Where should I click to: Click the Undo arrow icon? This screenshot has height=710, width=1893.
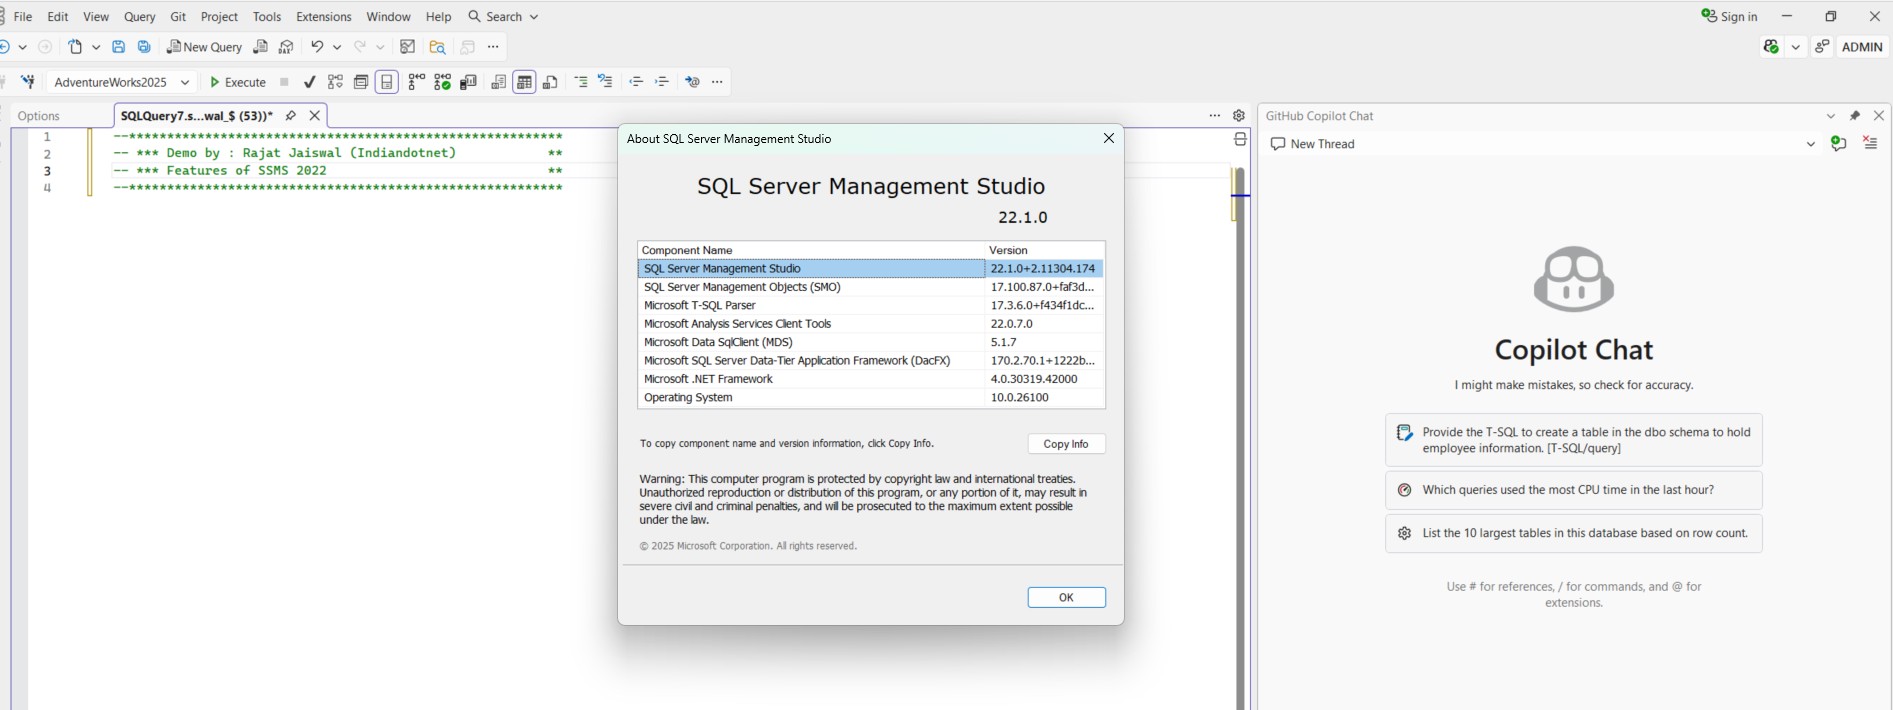317,47
